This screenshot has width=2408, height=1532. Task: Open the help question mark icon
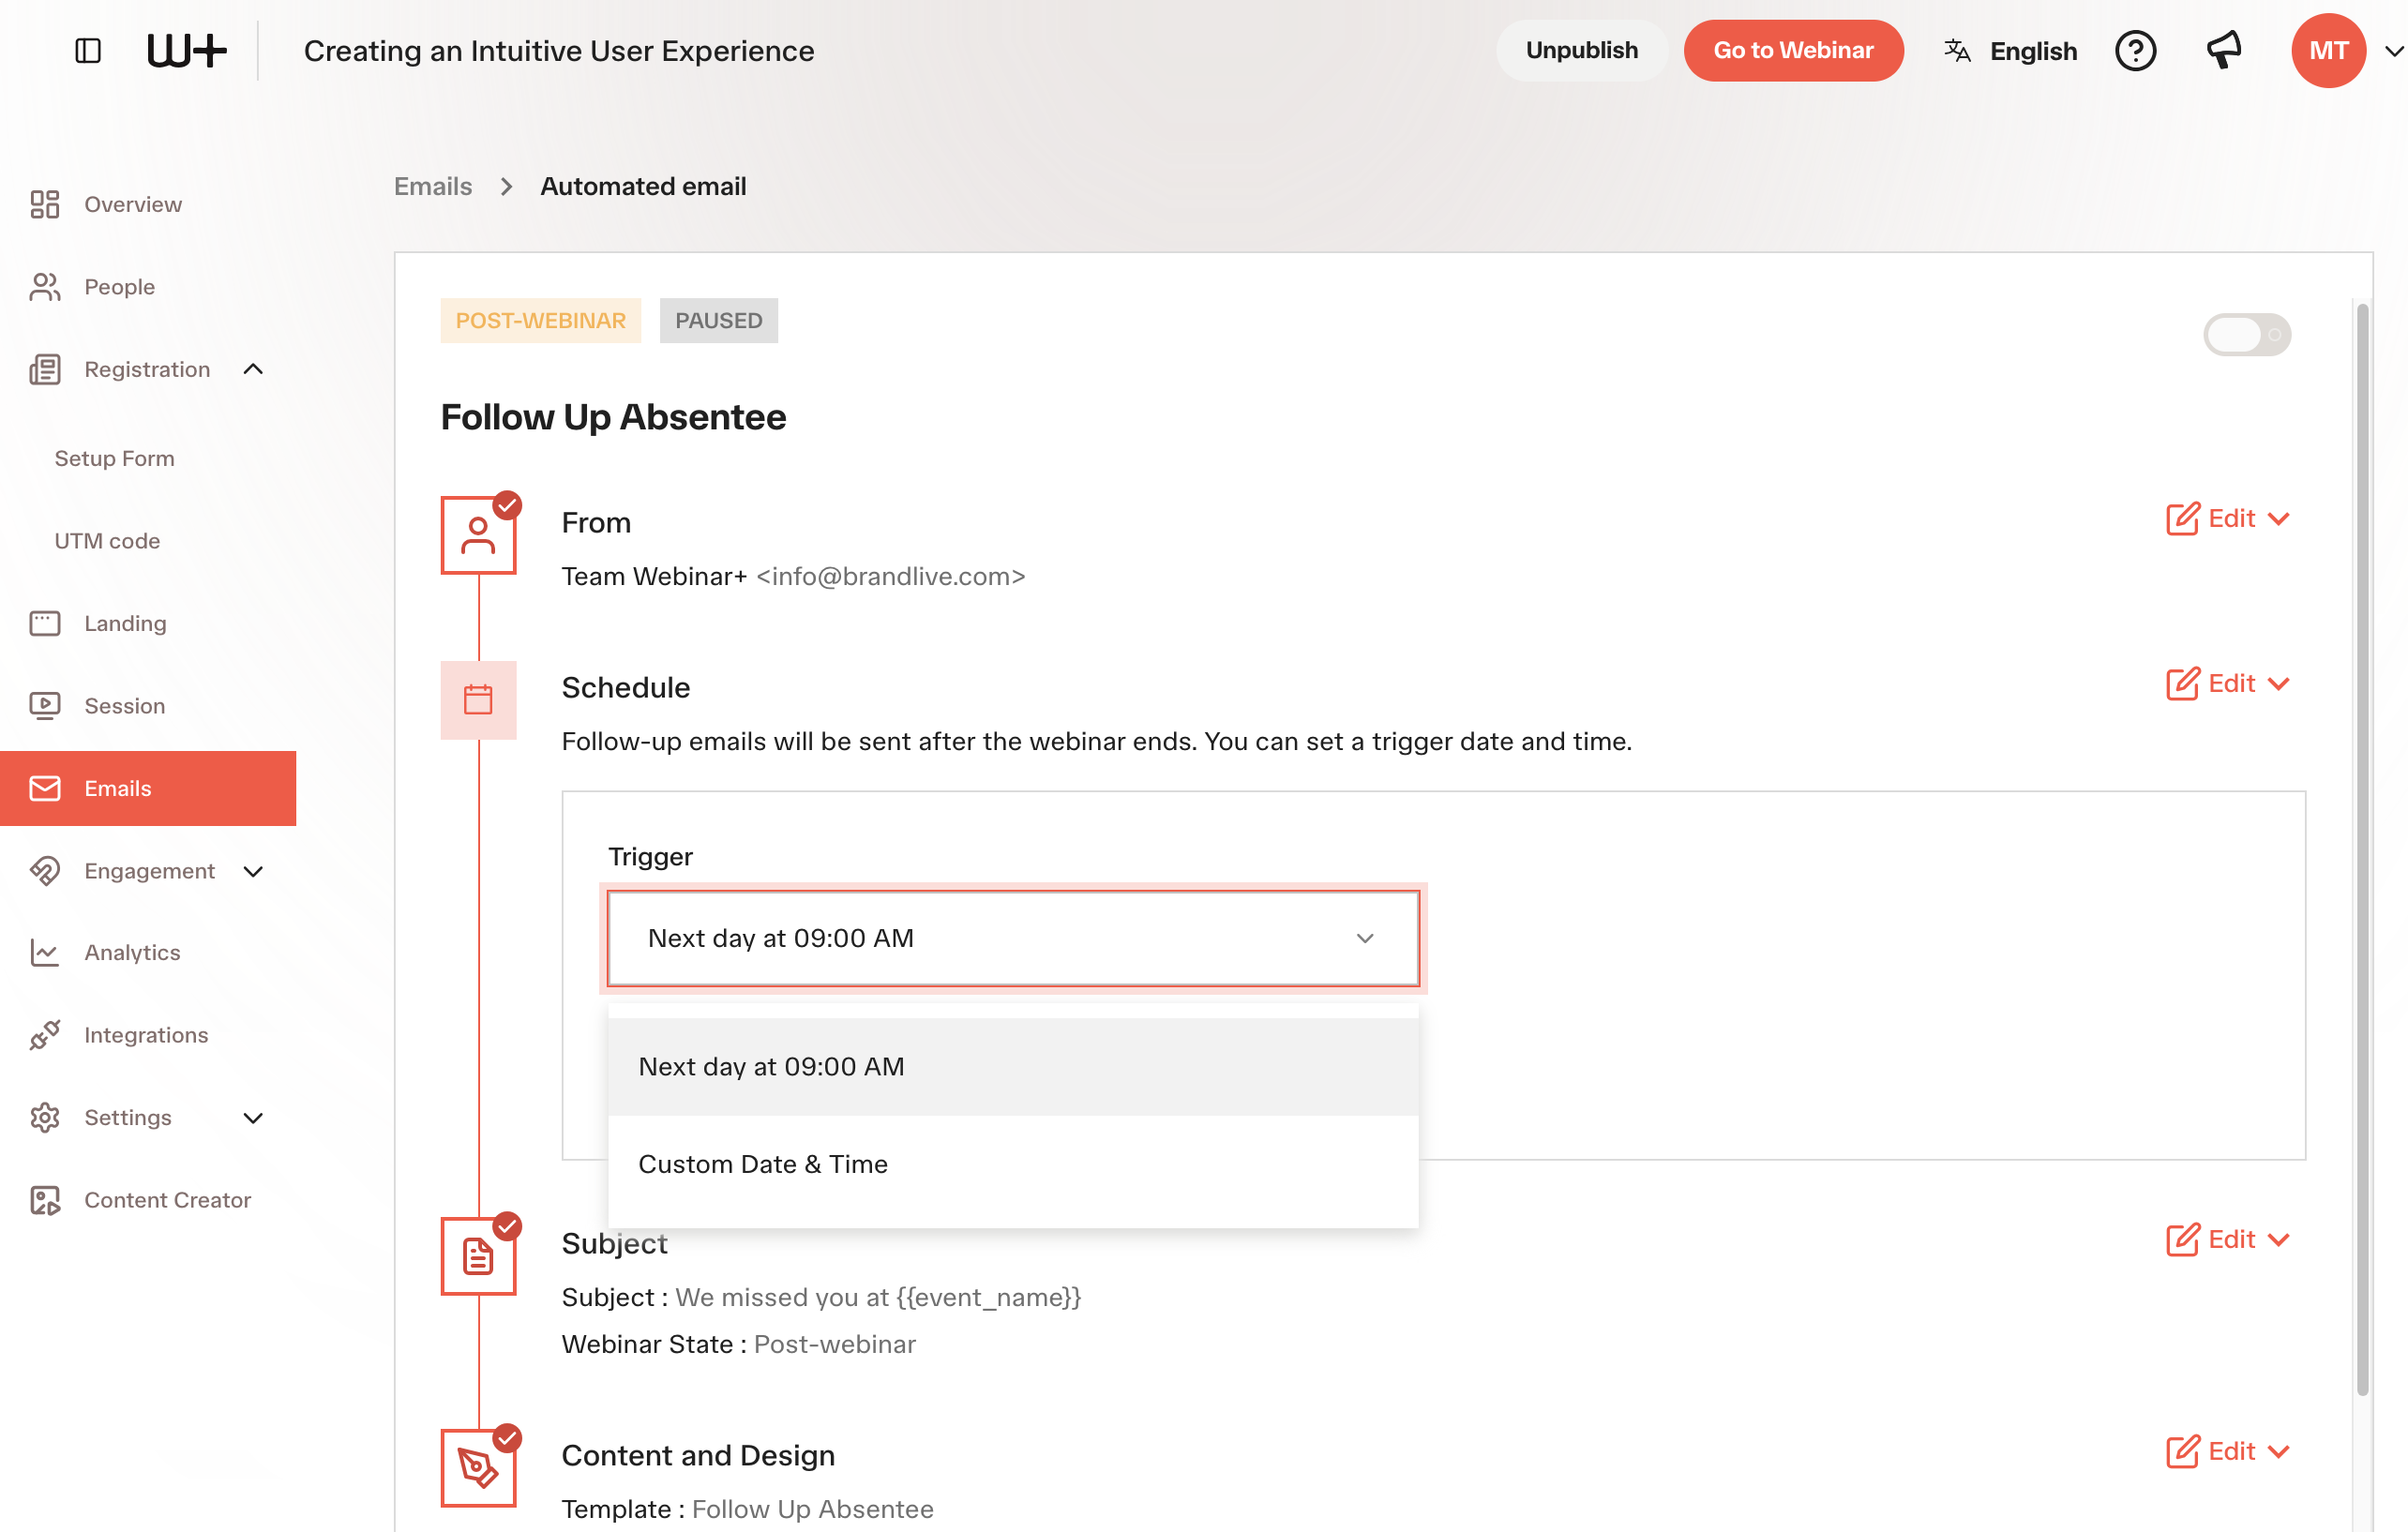click(2135, 50)
